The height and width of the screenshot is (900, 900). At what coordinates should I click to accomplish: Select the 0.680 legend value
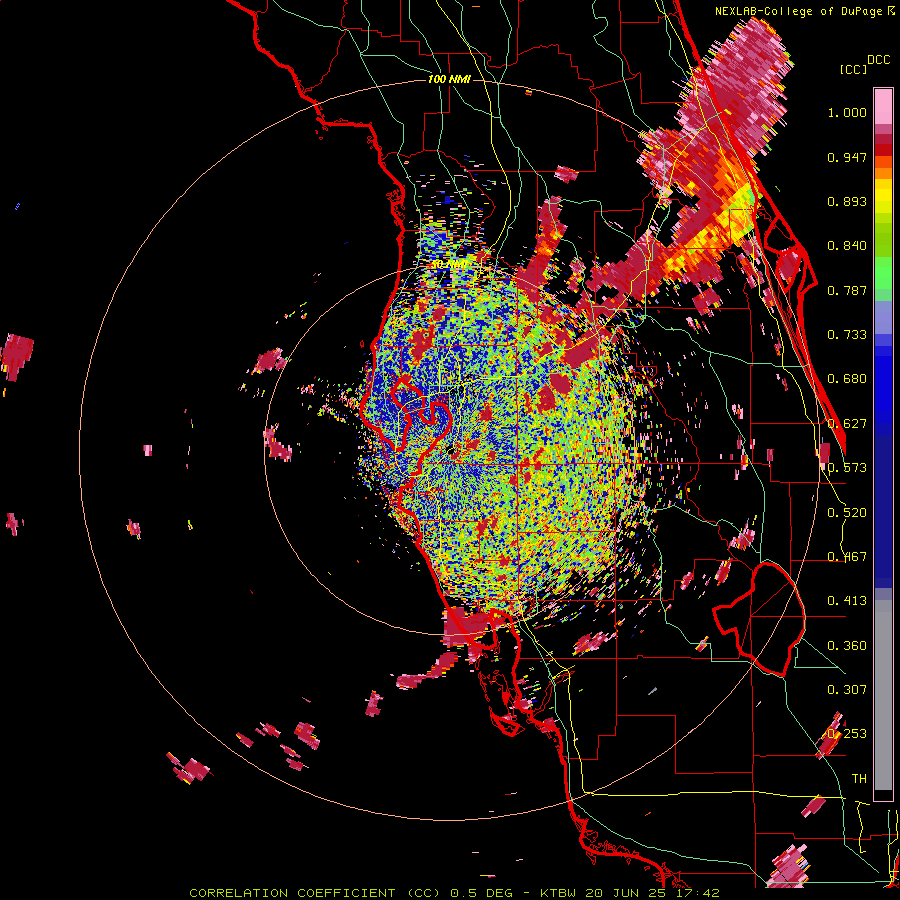[x=847, y=379]
